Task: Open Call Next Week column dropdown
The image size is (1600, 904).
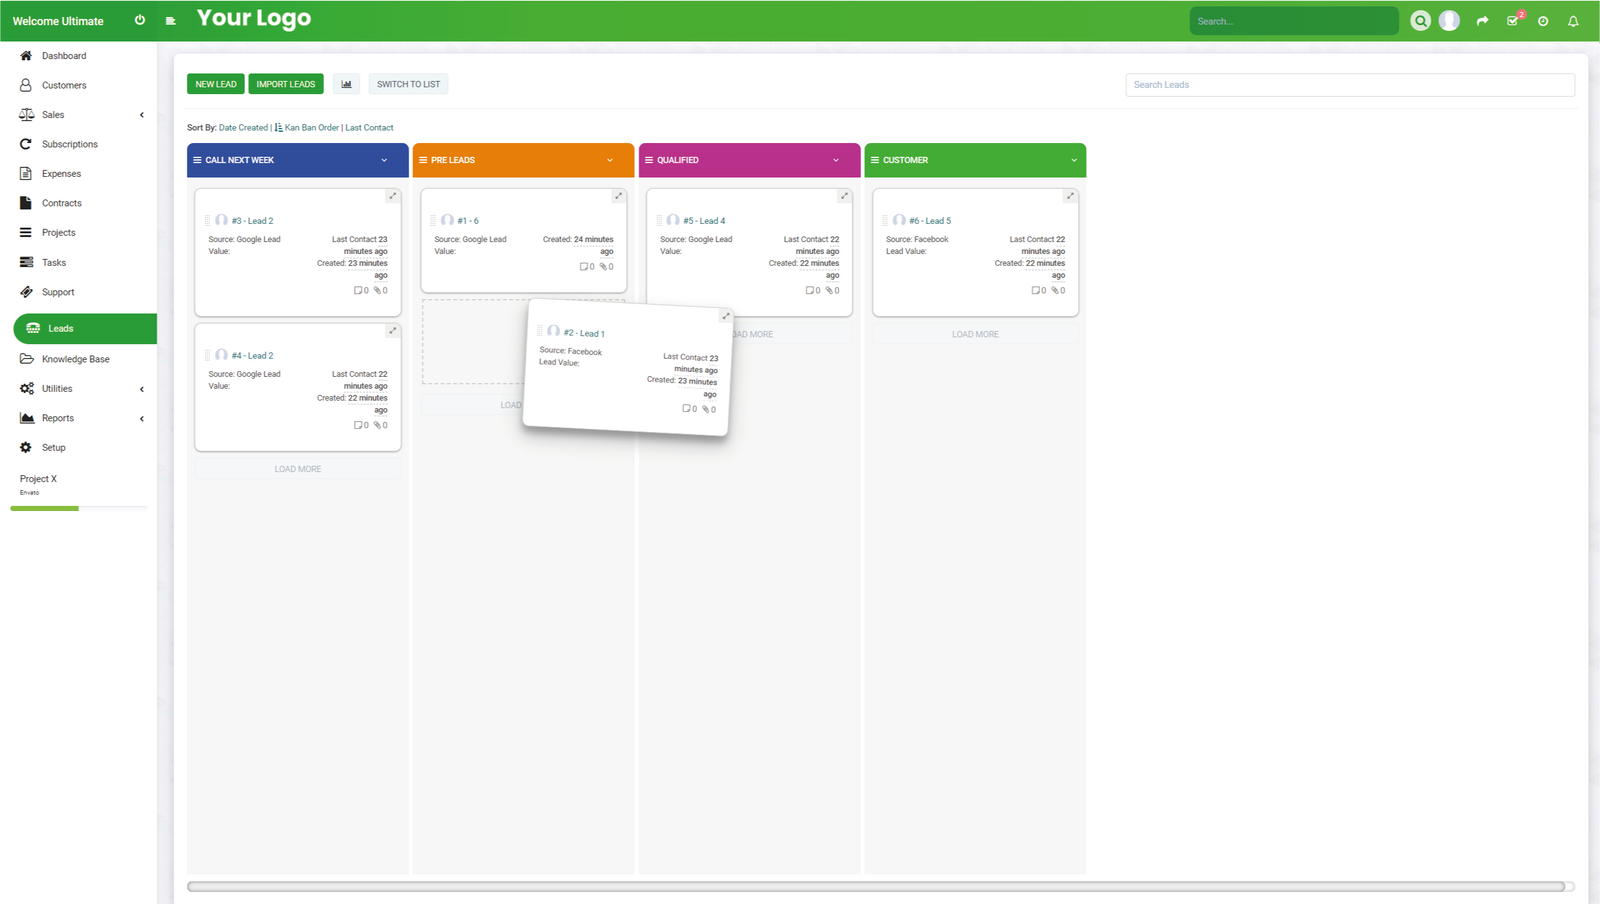Action: (384, 160)
